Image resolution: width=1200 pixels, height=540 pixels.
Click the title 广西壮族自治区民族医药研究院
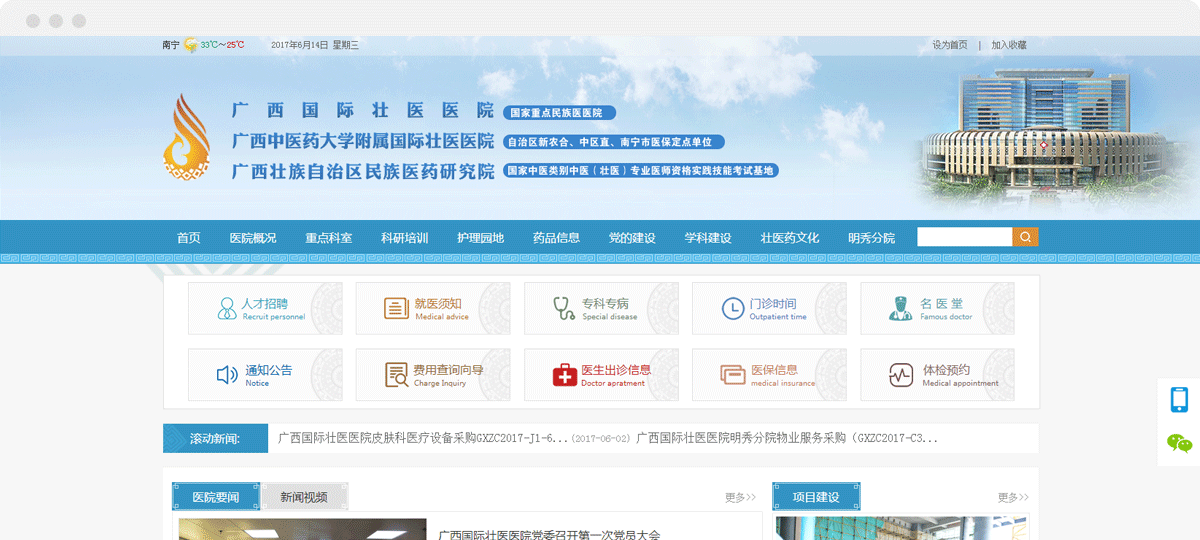point(363,171)
